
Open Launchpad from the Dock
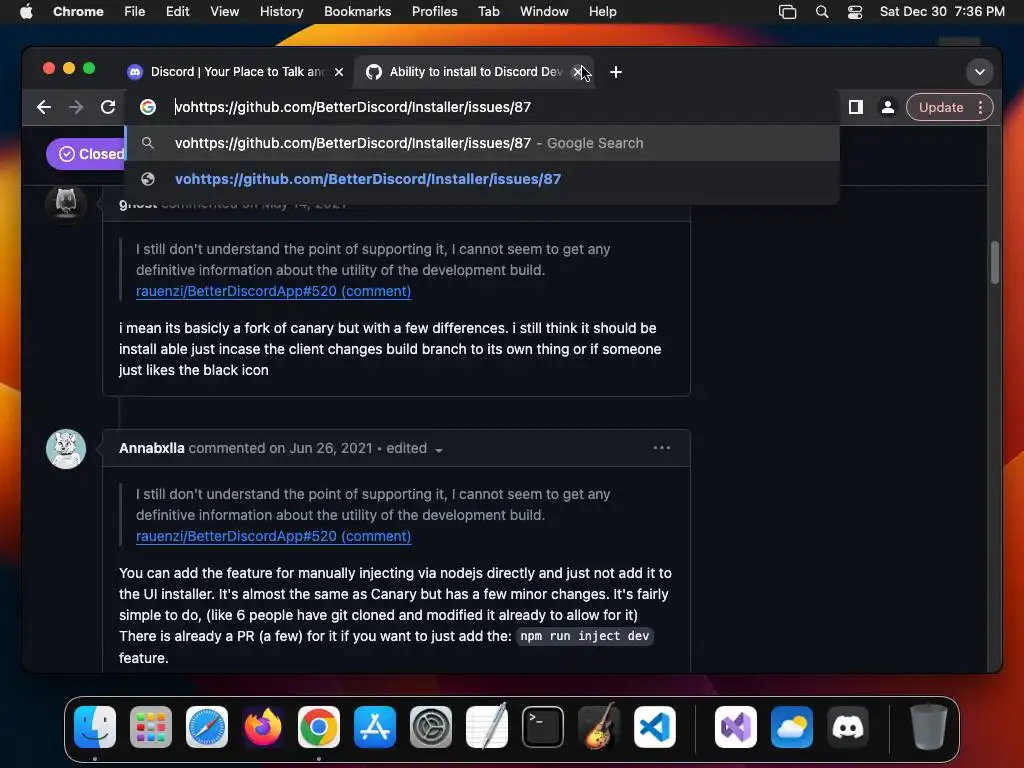click(x=151, y=727)
